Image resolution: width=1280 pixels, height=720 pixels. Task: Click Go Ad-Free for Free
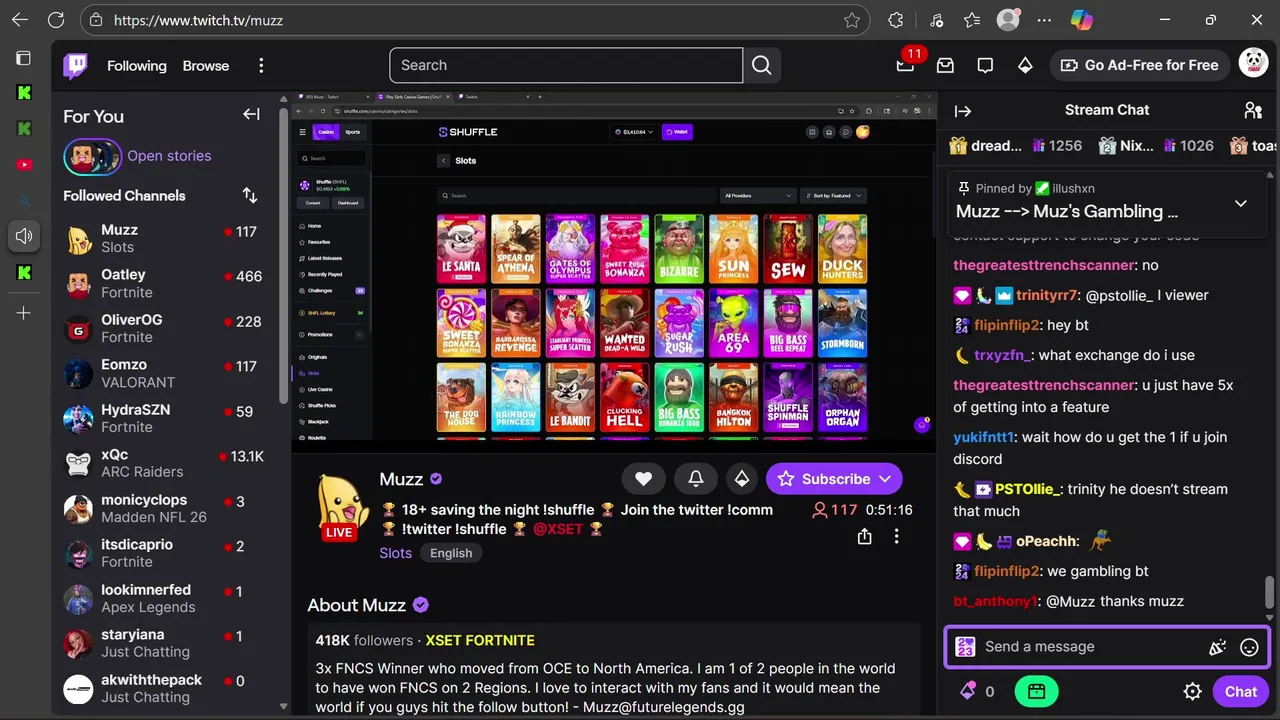1139,65
